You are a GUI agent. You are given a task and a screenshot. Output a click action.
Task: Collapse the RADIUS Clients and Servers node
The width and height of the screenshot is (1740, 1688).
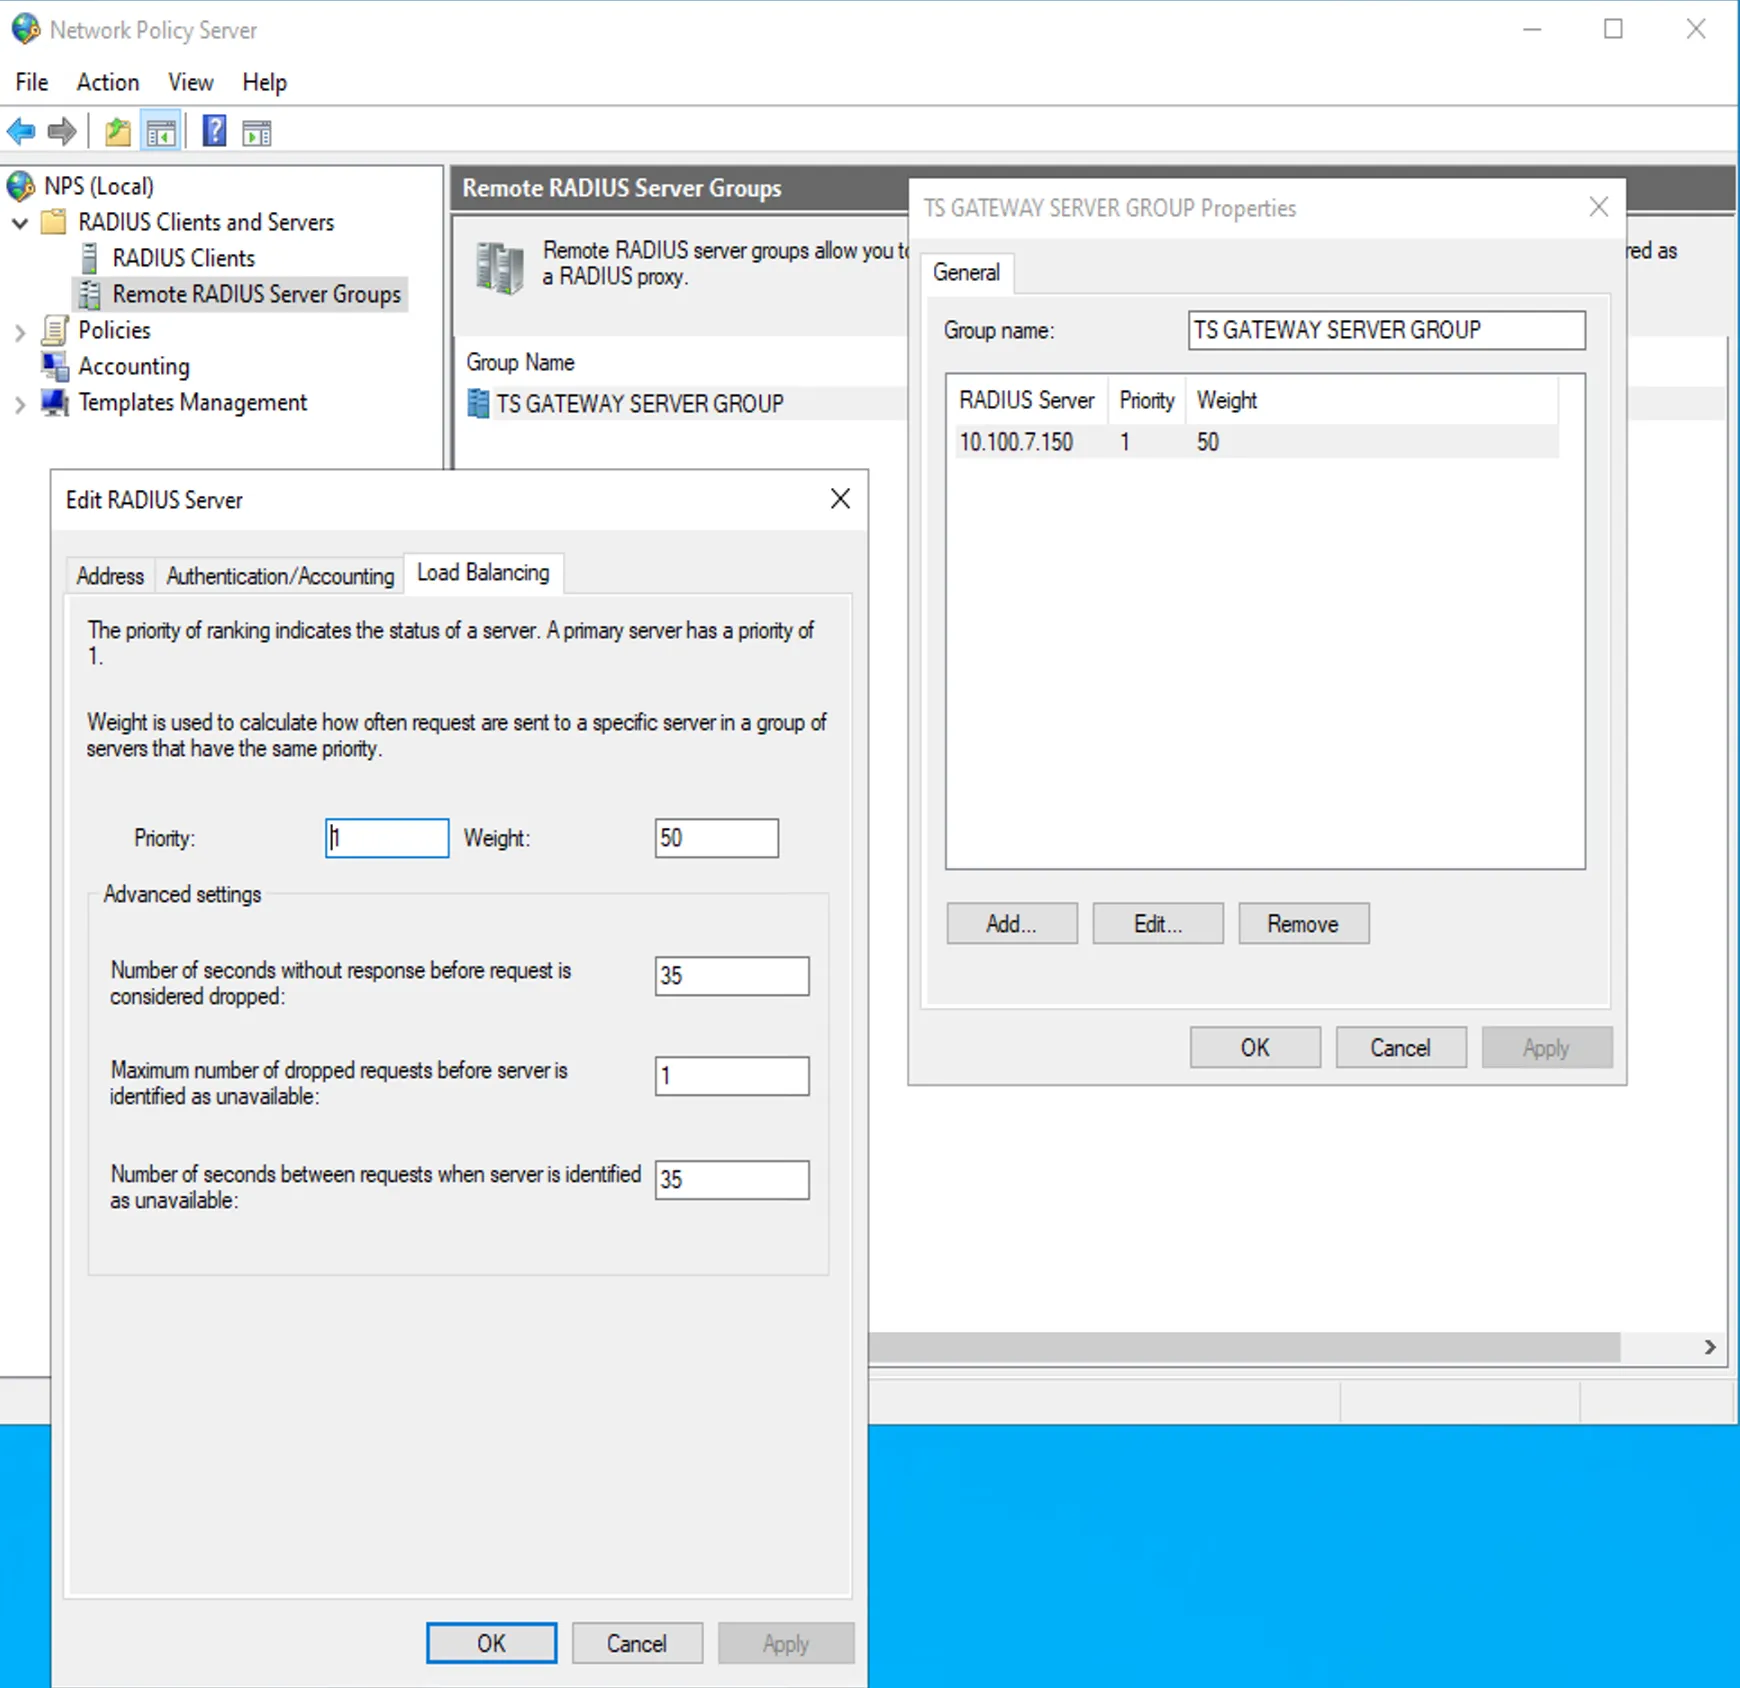pos(21,223)
